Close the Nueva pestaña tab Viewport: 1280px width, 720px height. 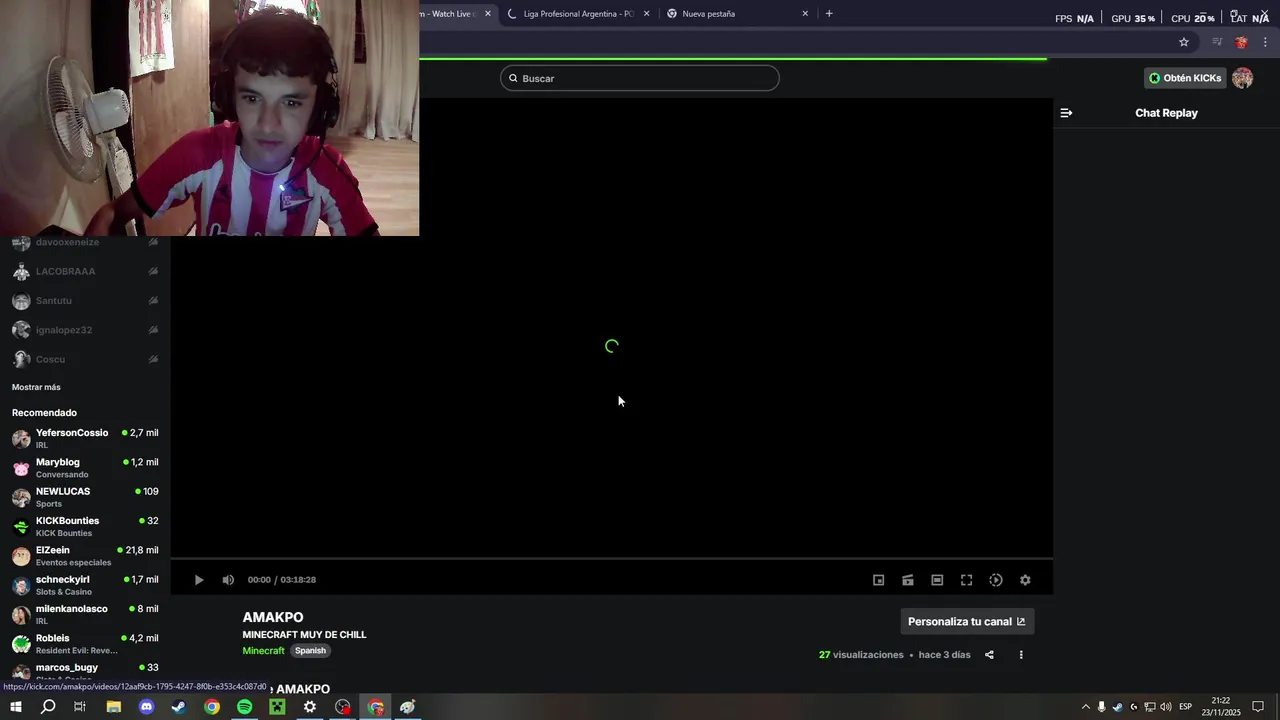pyautogui.click(x=805, y=14)
